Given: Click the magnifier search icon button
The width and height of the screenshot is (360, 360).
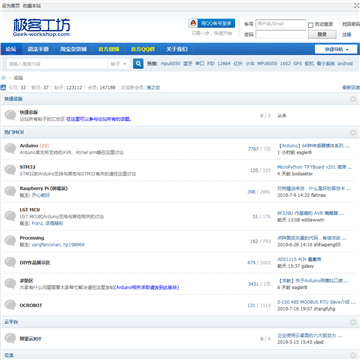Looking at the screenshot, I should pyautogui.click(x=138, y=63).
